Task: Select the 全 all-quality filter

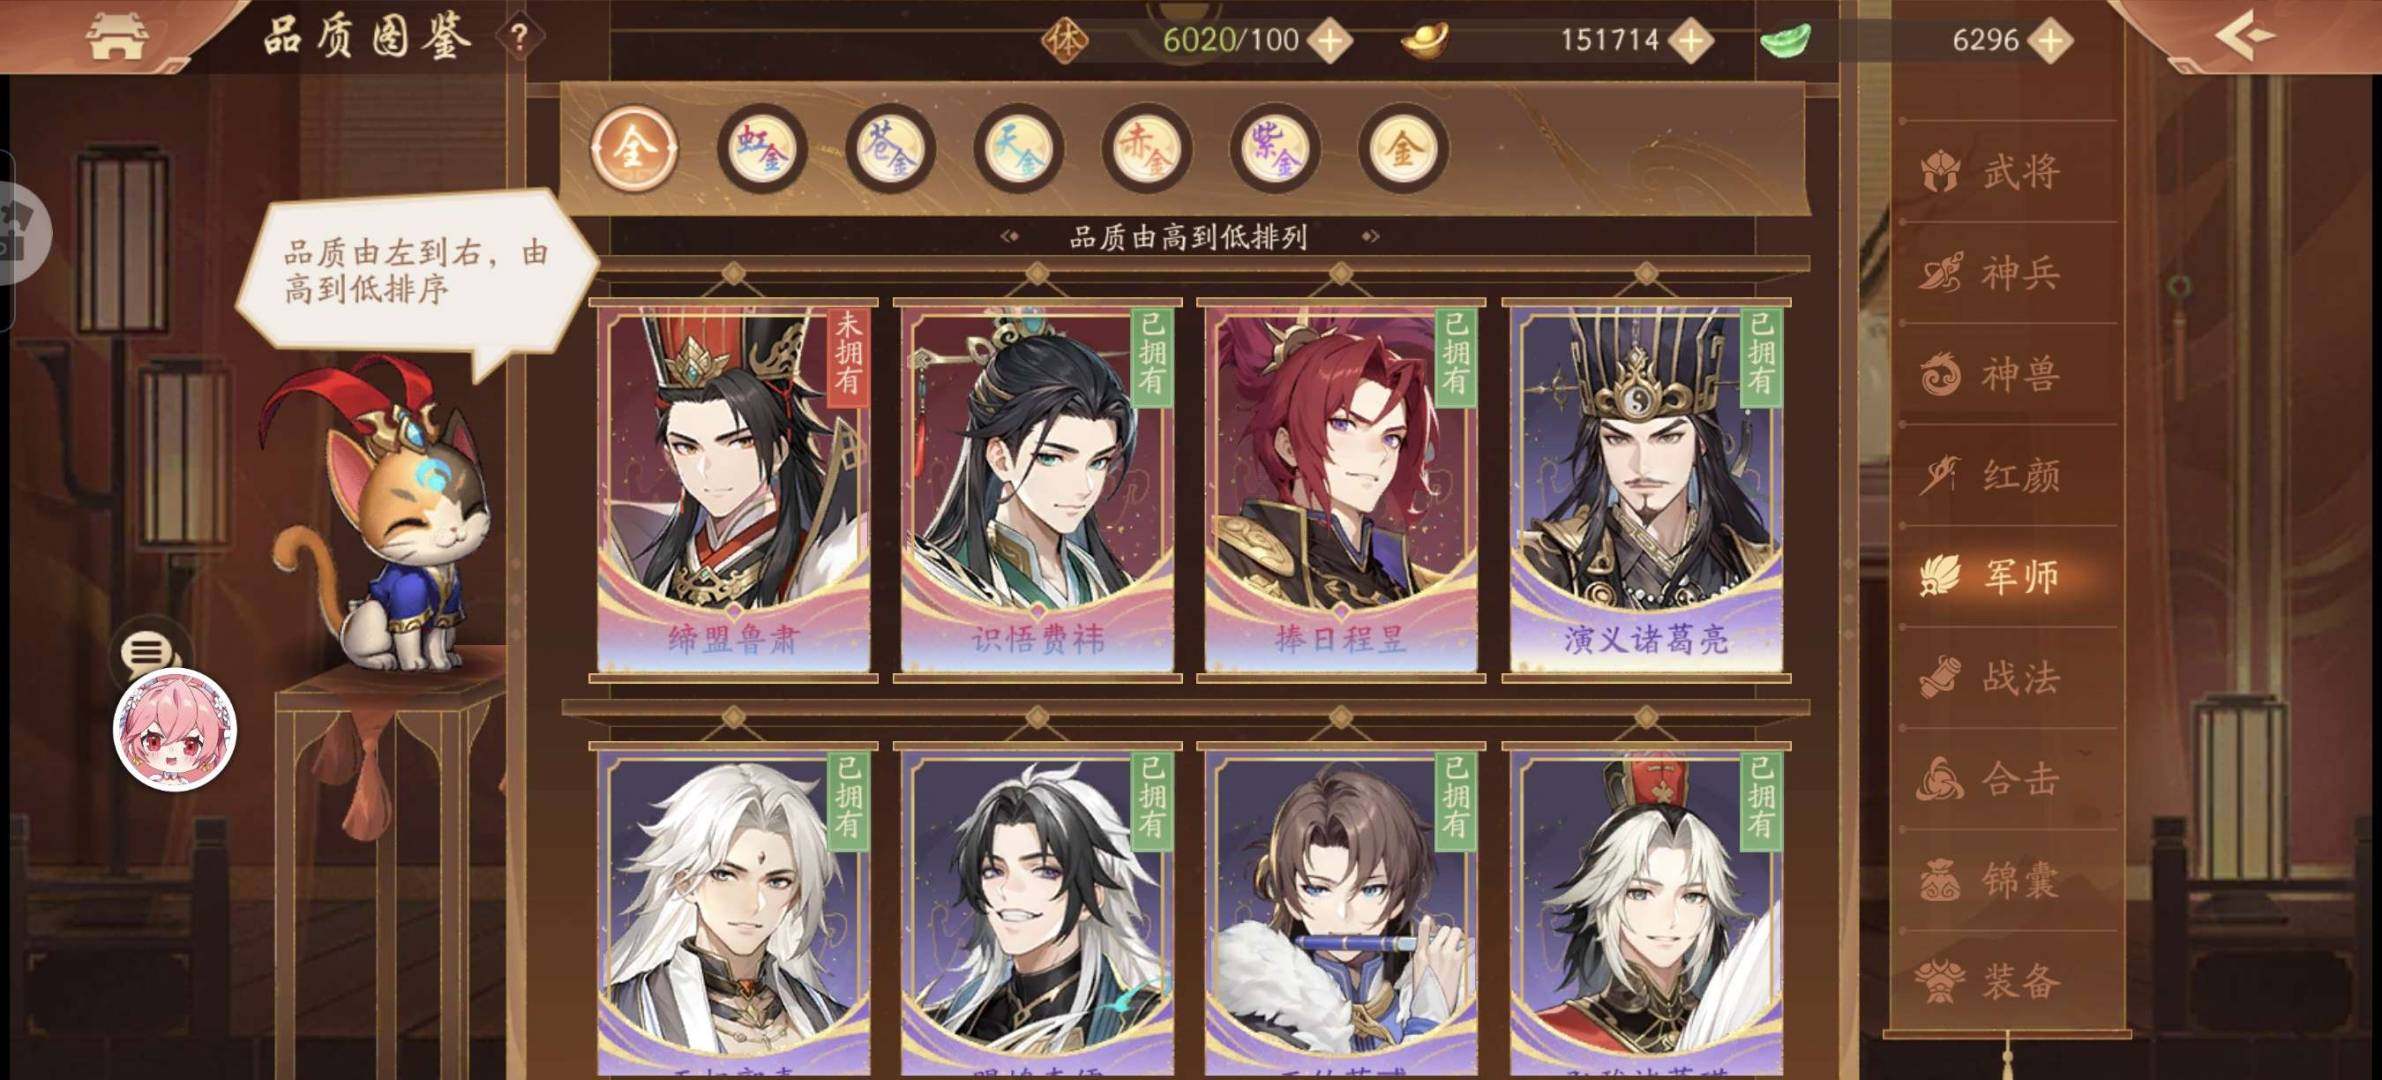Action: click(x=634, y=149)
